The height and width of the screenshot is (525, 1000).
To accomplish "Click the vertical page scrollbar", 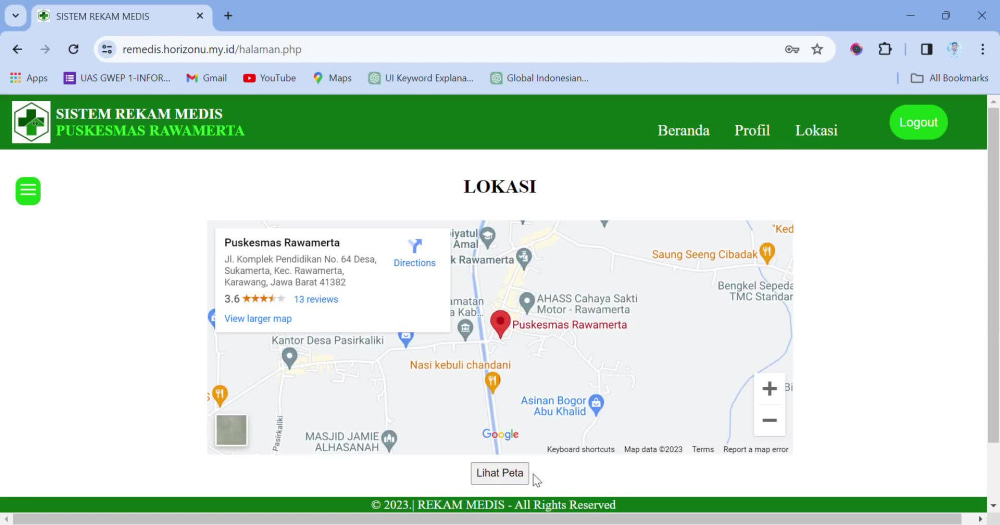I will pyautogui.click(x=993, y=274).
